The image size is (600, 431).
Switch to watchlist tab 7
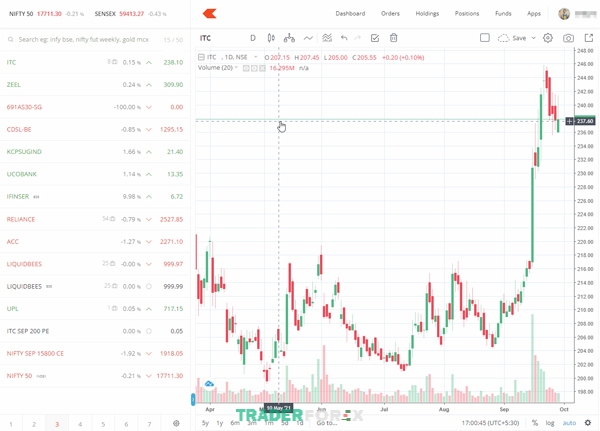click(149, 424)
